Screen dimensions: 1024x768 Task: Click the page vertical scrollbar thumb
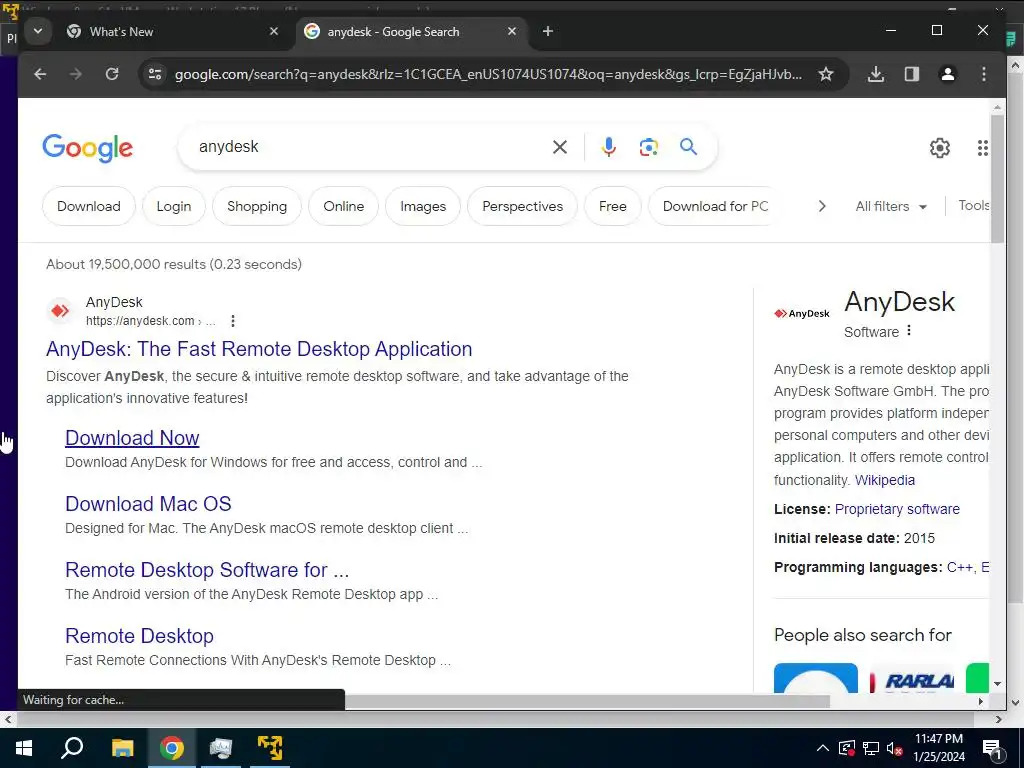point(997,179)
